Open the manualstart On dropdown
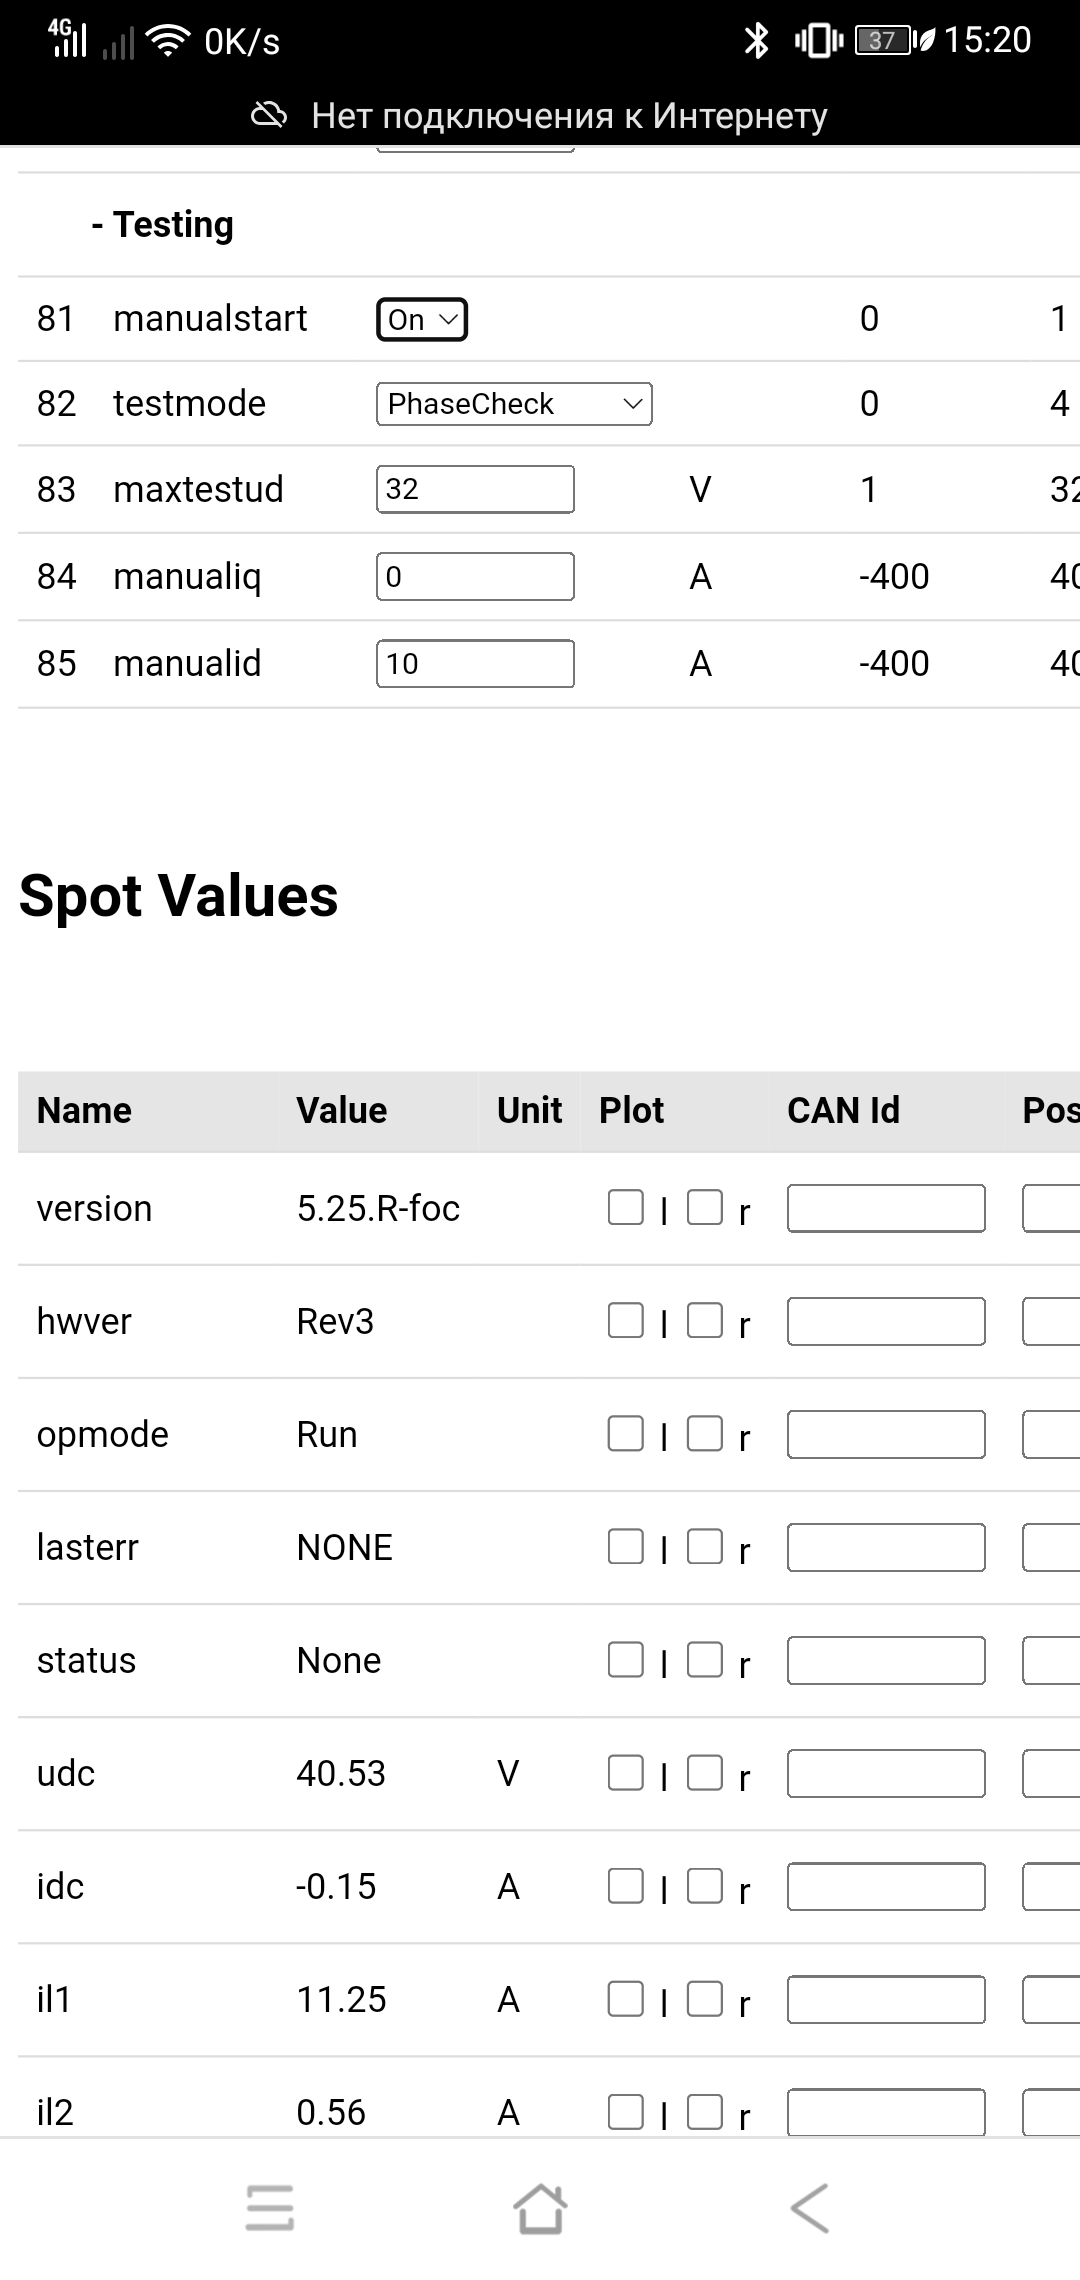1080x2280 pixels. [x=422, y=320]
